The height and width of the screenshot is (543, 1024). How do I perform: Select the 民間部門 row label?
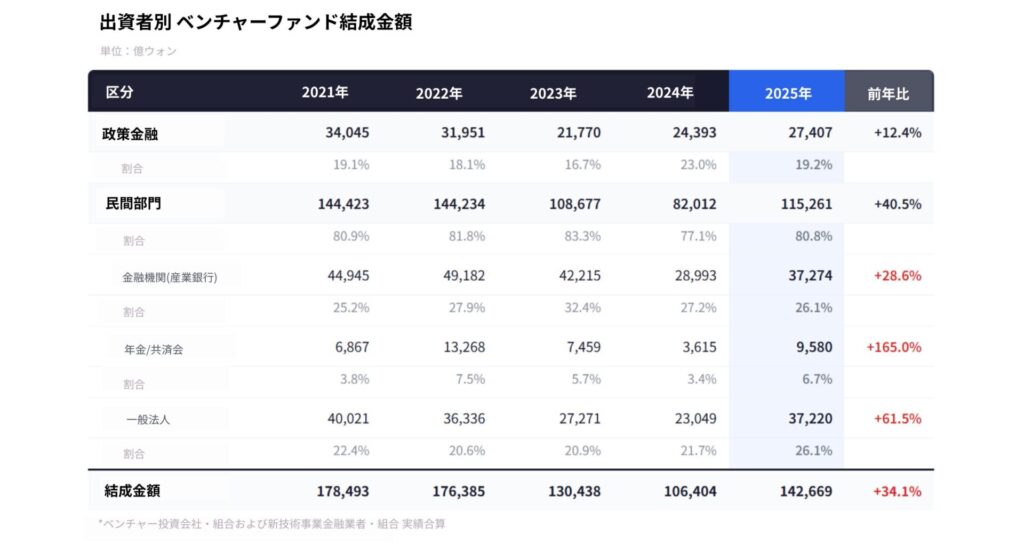tap(132, 204)
